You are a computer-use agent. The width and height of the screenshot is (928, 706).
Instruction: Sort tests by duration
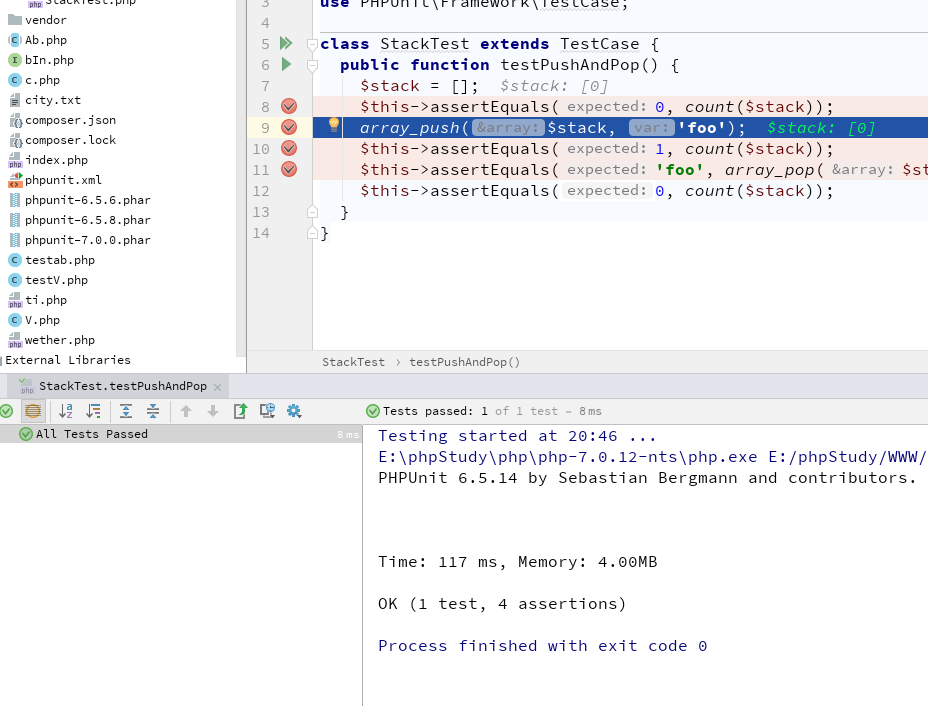(x=93, y=411)
